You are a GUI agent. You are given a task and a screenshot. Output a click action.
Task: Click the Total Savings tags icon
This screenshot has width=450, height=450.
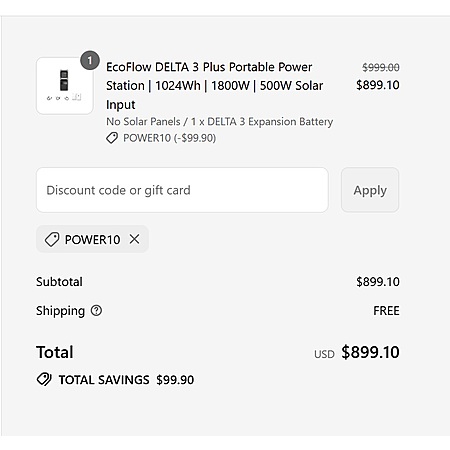click(x=44, y=379)
